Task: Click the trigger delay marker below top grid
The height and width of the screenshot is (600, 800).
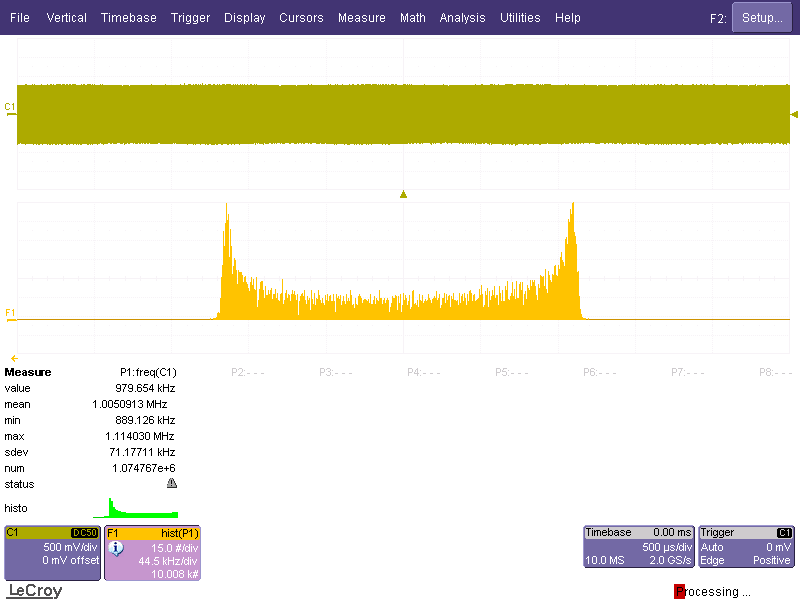Action: coord(403,194)
